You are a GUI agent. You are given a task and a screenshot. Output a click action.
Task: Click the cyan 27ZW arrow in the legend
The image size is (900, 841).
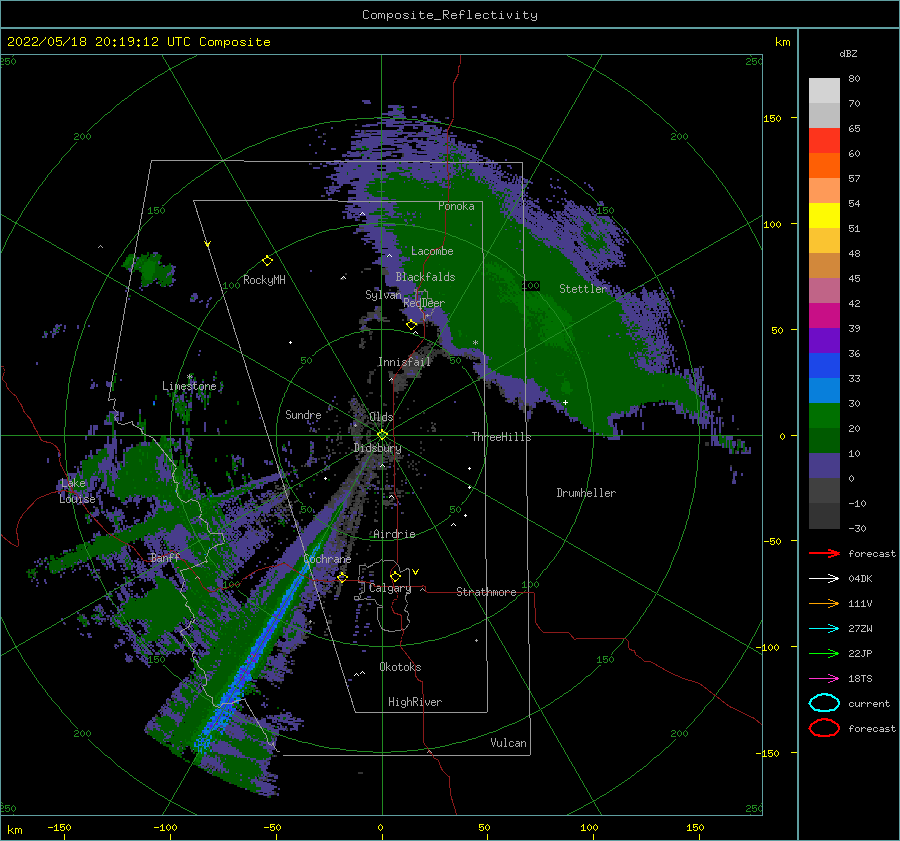[x=824, y=629]
